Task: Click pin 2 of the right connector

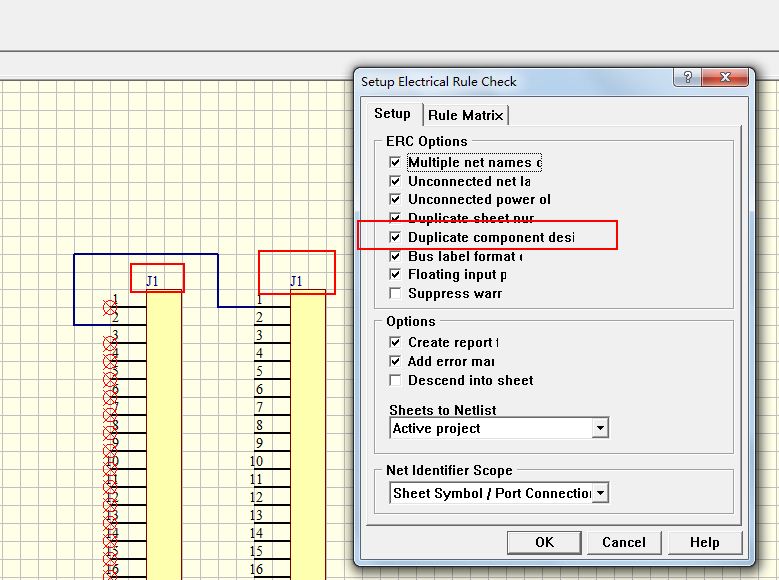Action: point(272,318)
